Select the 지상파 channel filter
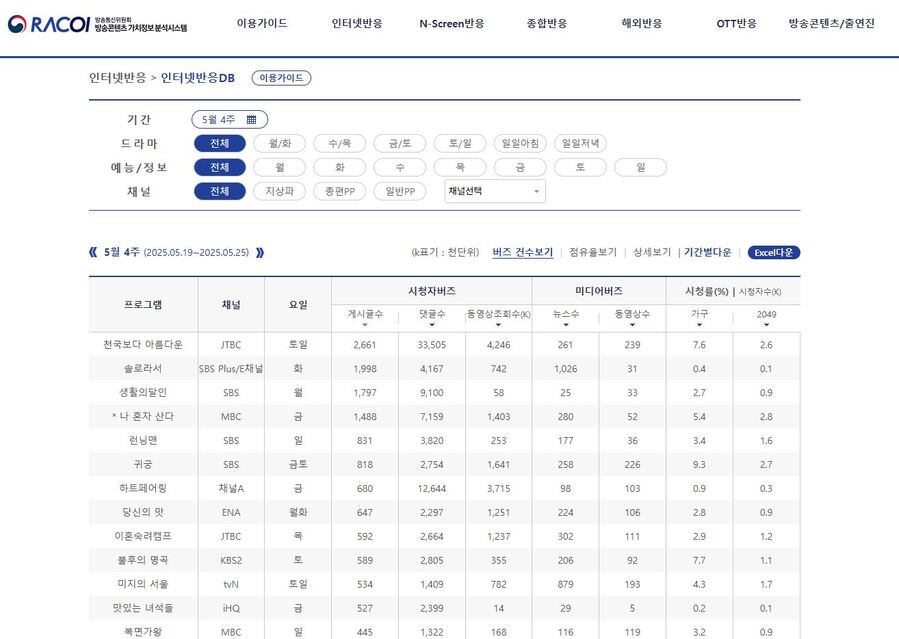The image size is (899, 639). (279, 191)
